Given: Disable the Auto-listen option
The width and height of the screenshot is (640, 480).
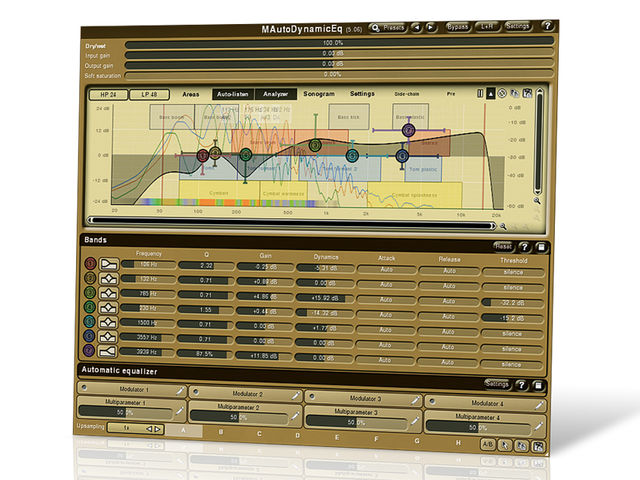Looking at the screenshot, I should click(x=233, y=94).
